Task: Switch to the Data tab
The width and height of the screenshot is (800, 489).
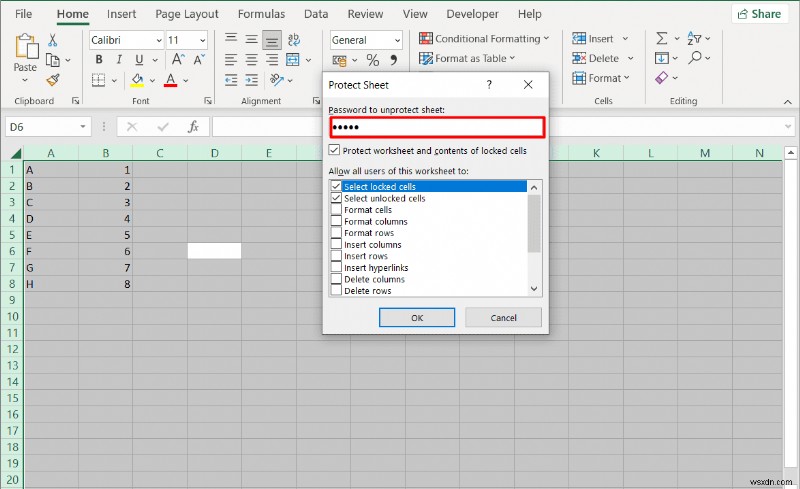Action: pos(316,14)
